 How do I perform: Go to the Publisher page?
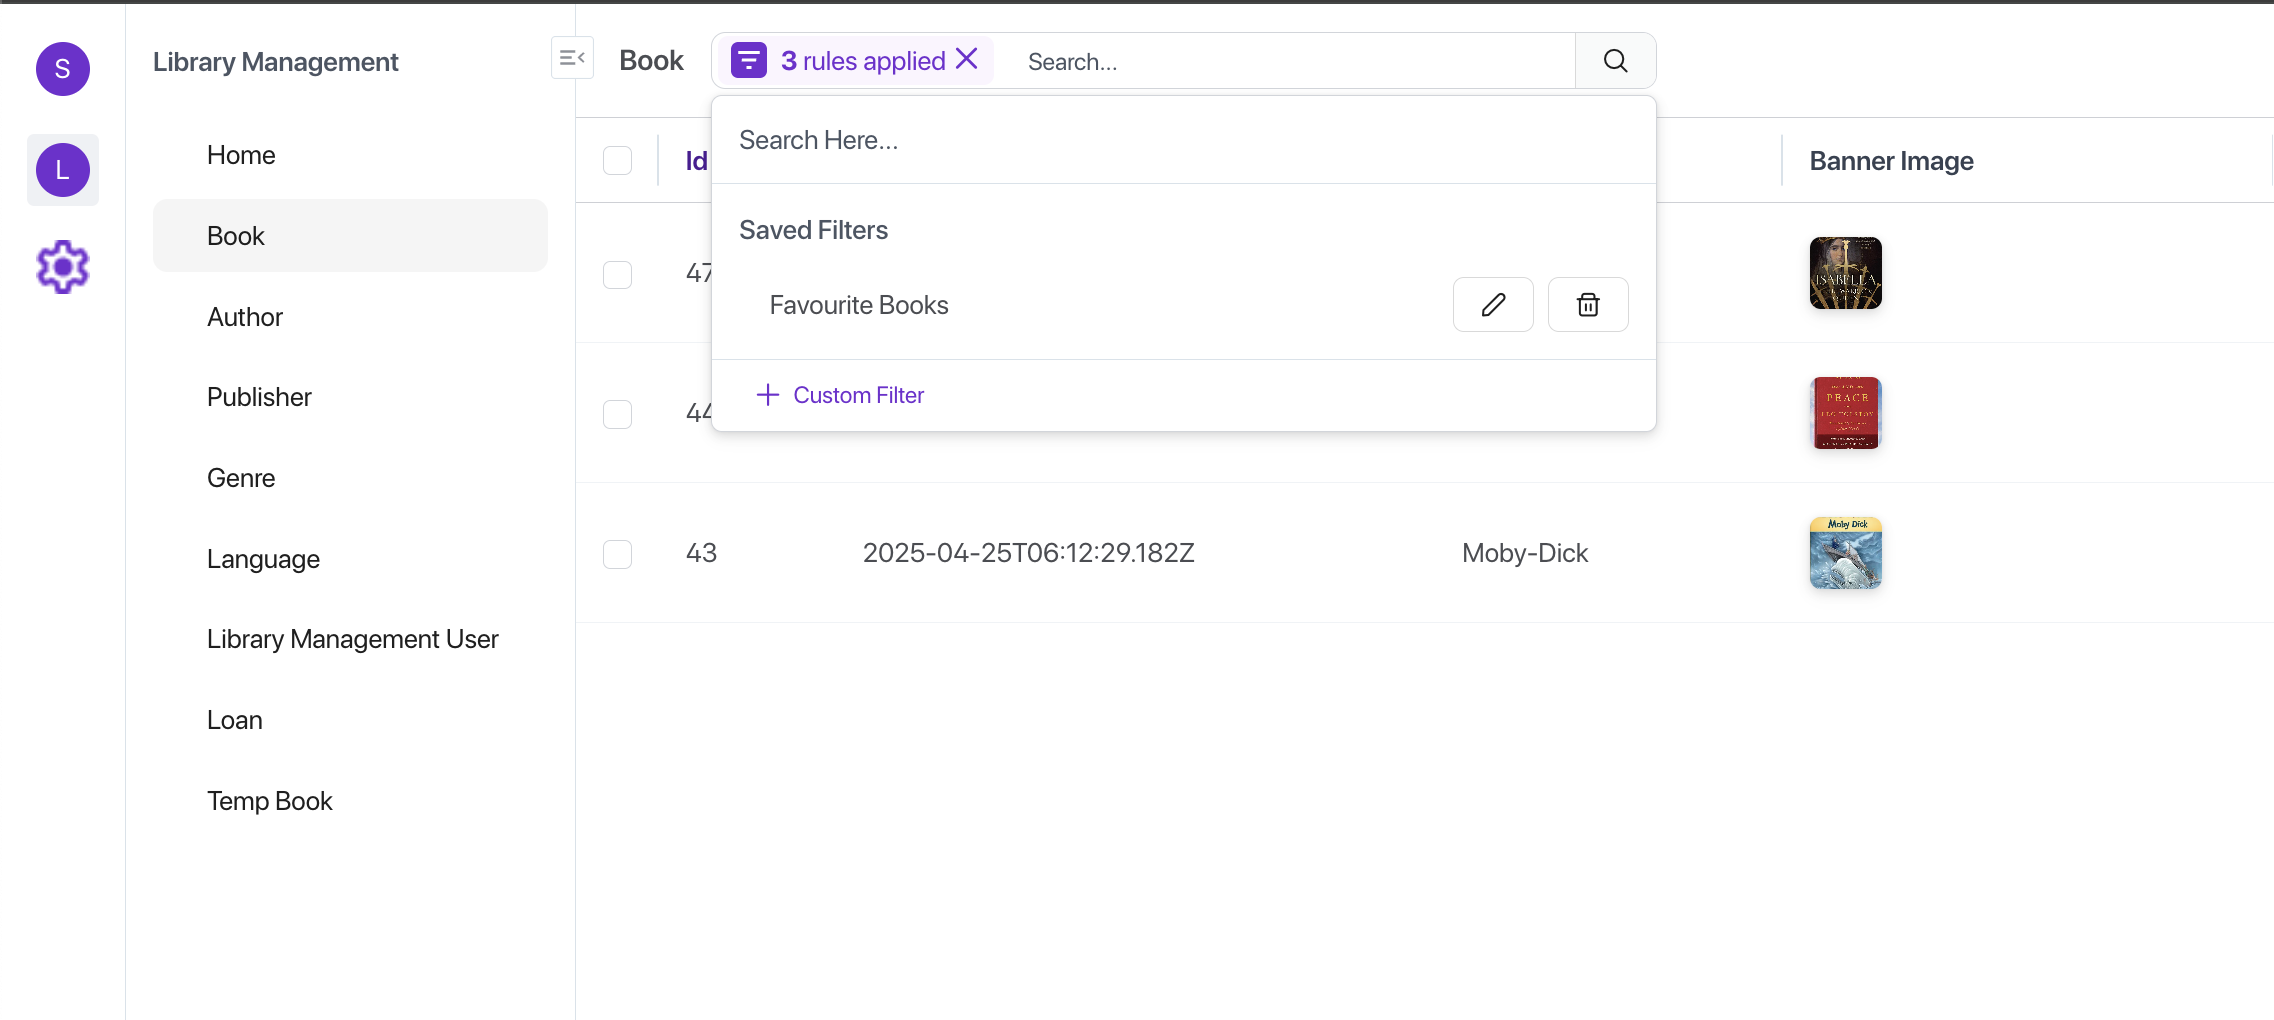[x=259, y=397]
